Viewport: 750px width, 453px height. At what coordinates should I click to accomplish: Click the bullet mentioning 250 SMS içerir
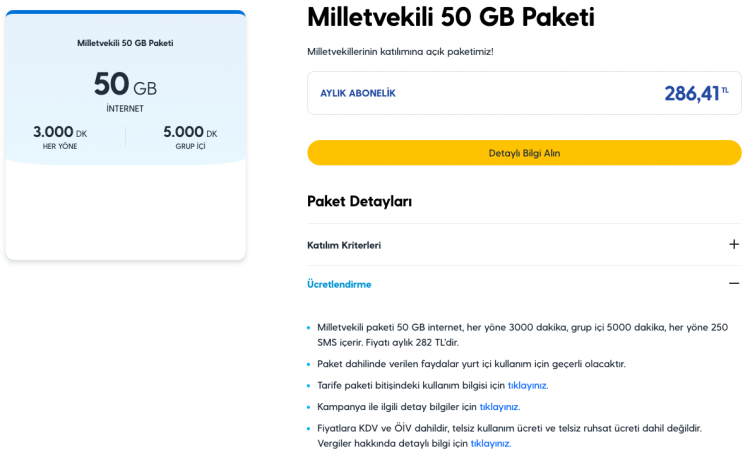pos(522,334)
